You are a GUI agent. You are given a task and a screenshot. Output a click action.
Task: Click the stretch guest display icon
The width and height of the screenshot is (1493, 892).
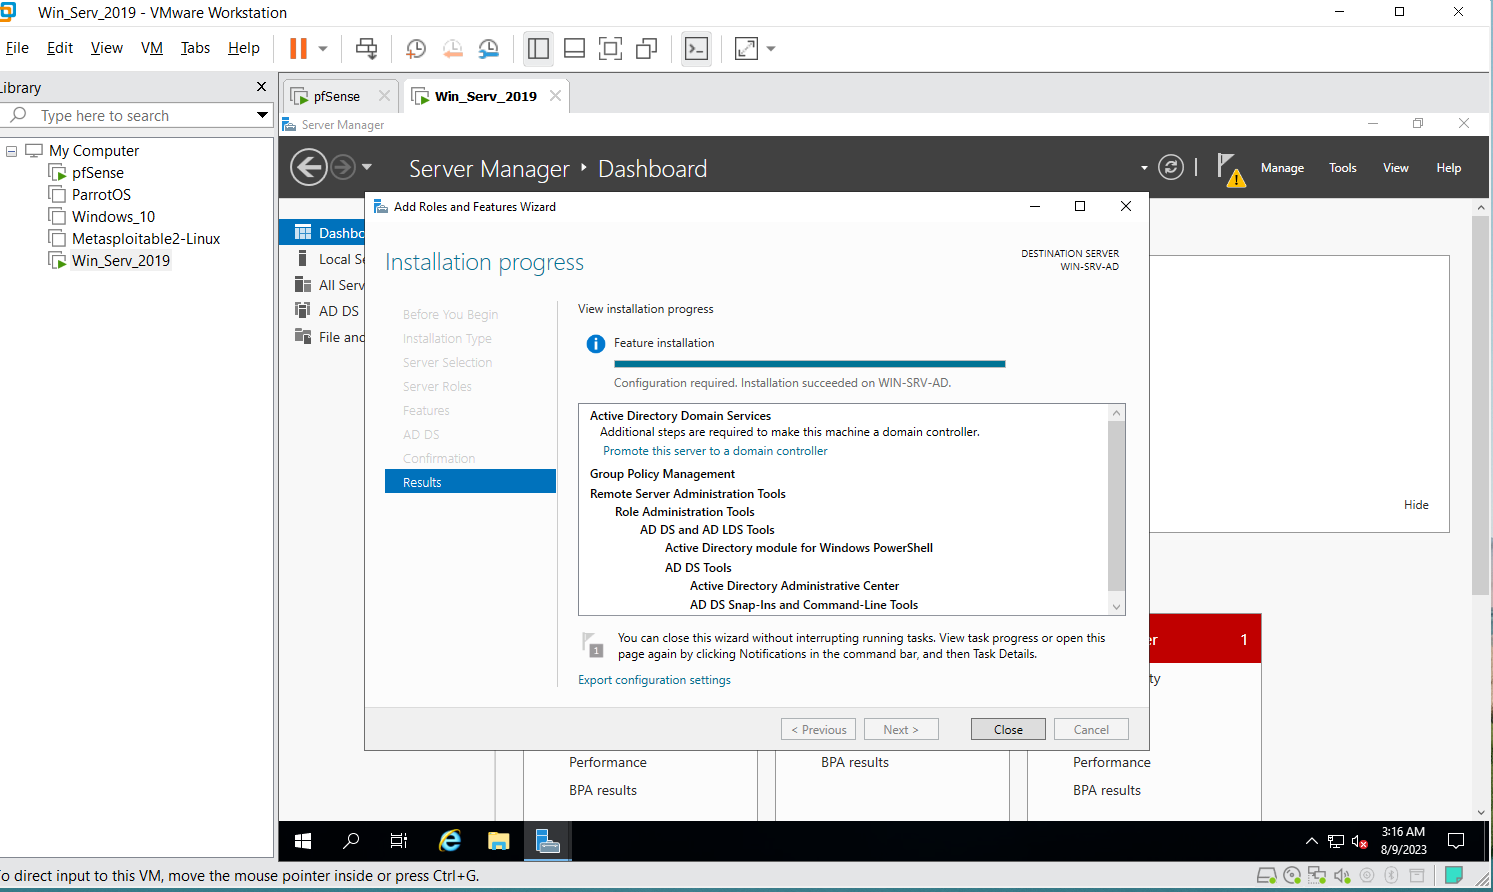746,48
